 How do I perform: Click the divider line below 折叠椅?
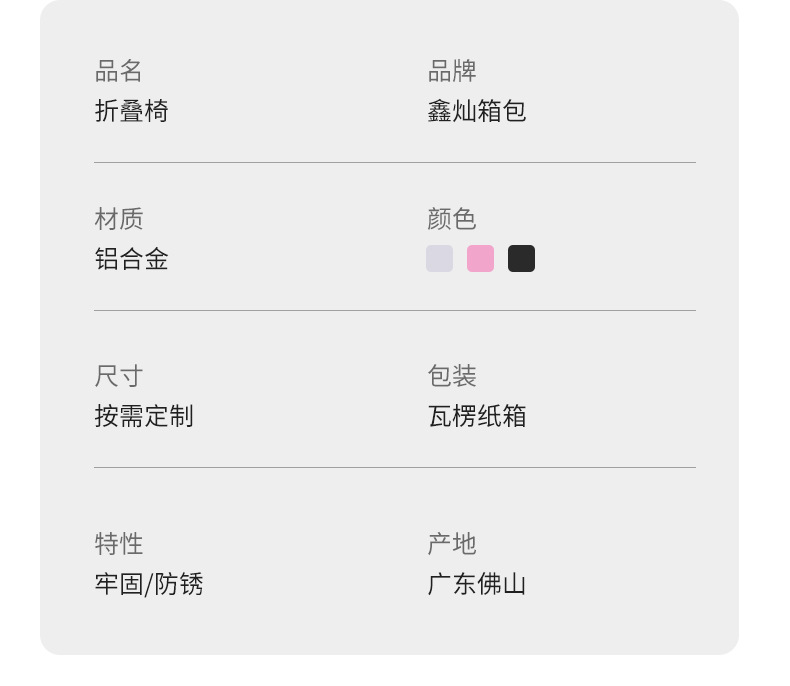(394, 162)
